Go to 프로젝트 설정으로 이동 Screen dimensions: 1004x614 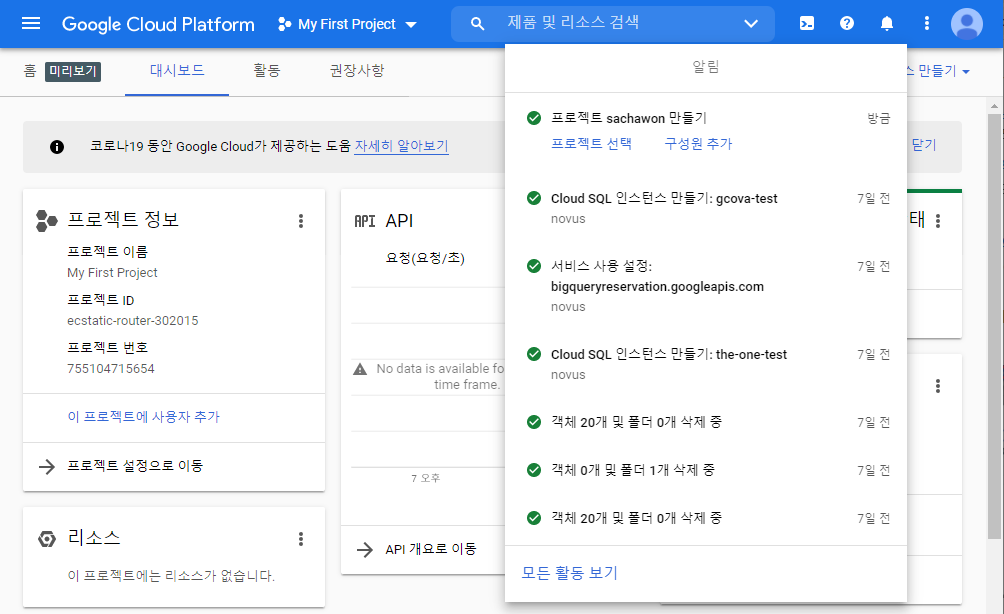point(135,466)
